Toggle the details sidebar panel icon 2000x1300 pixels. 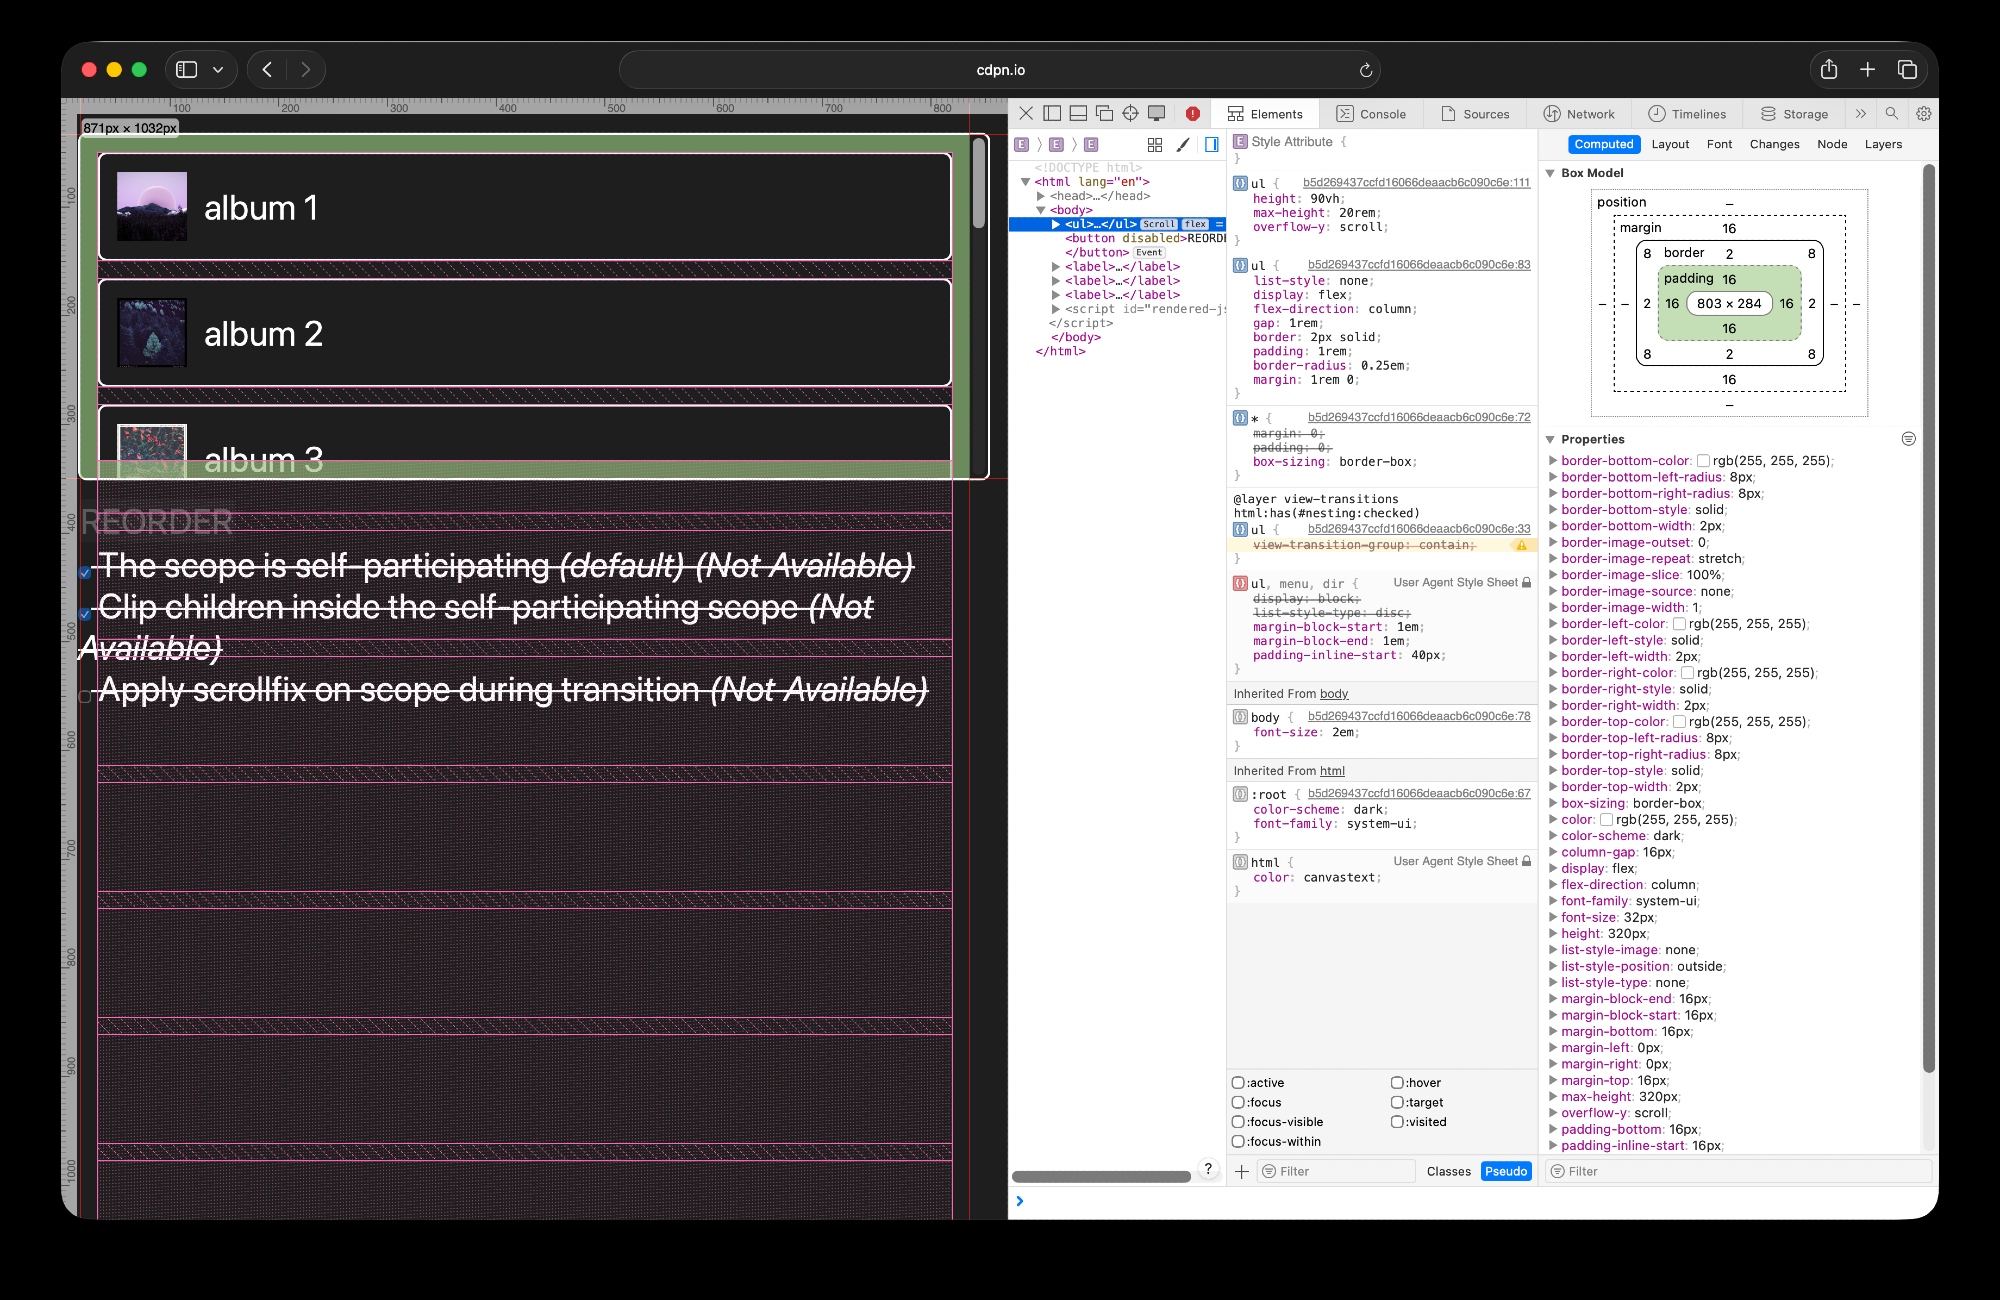(x=1211, y=145)
